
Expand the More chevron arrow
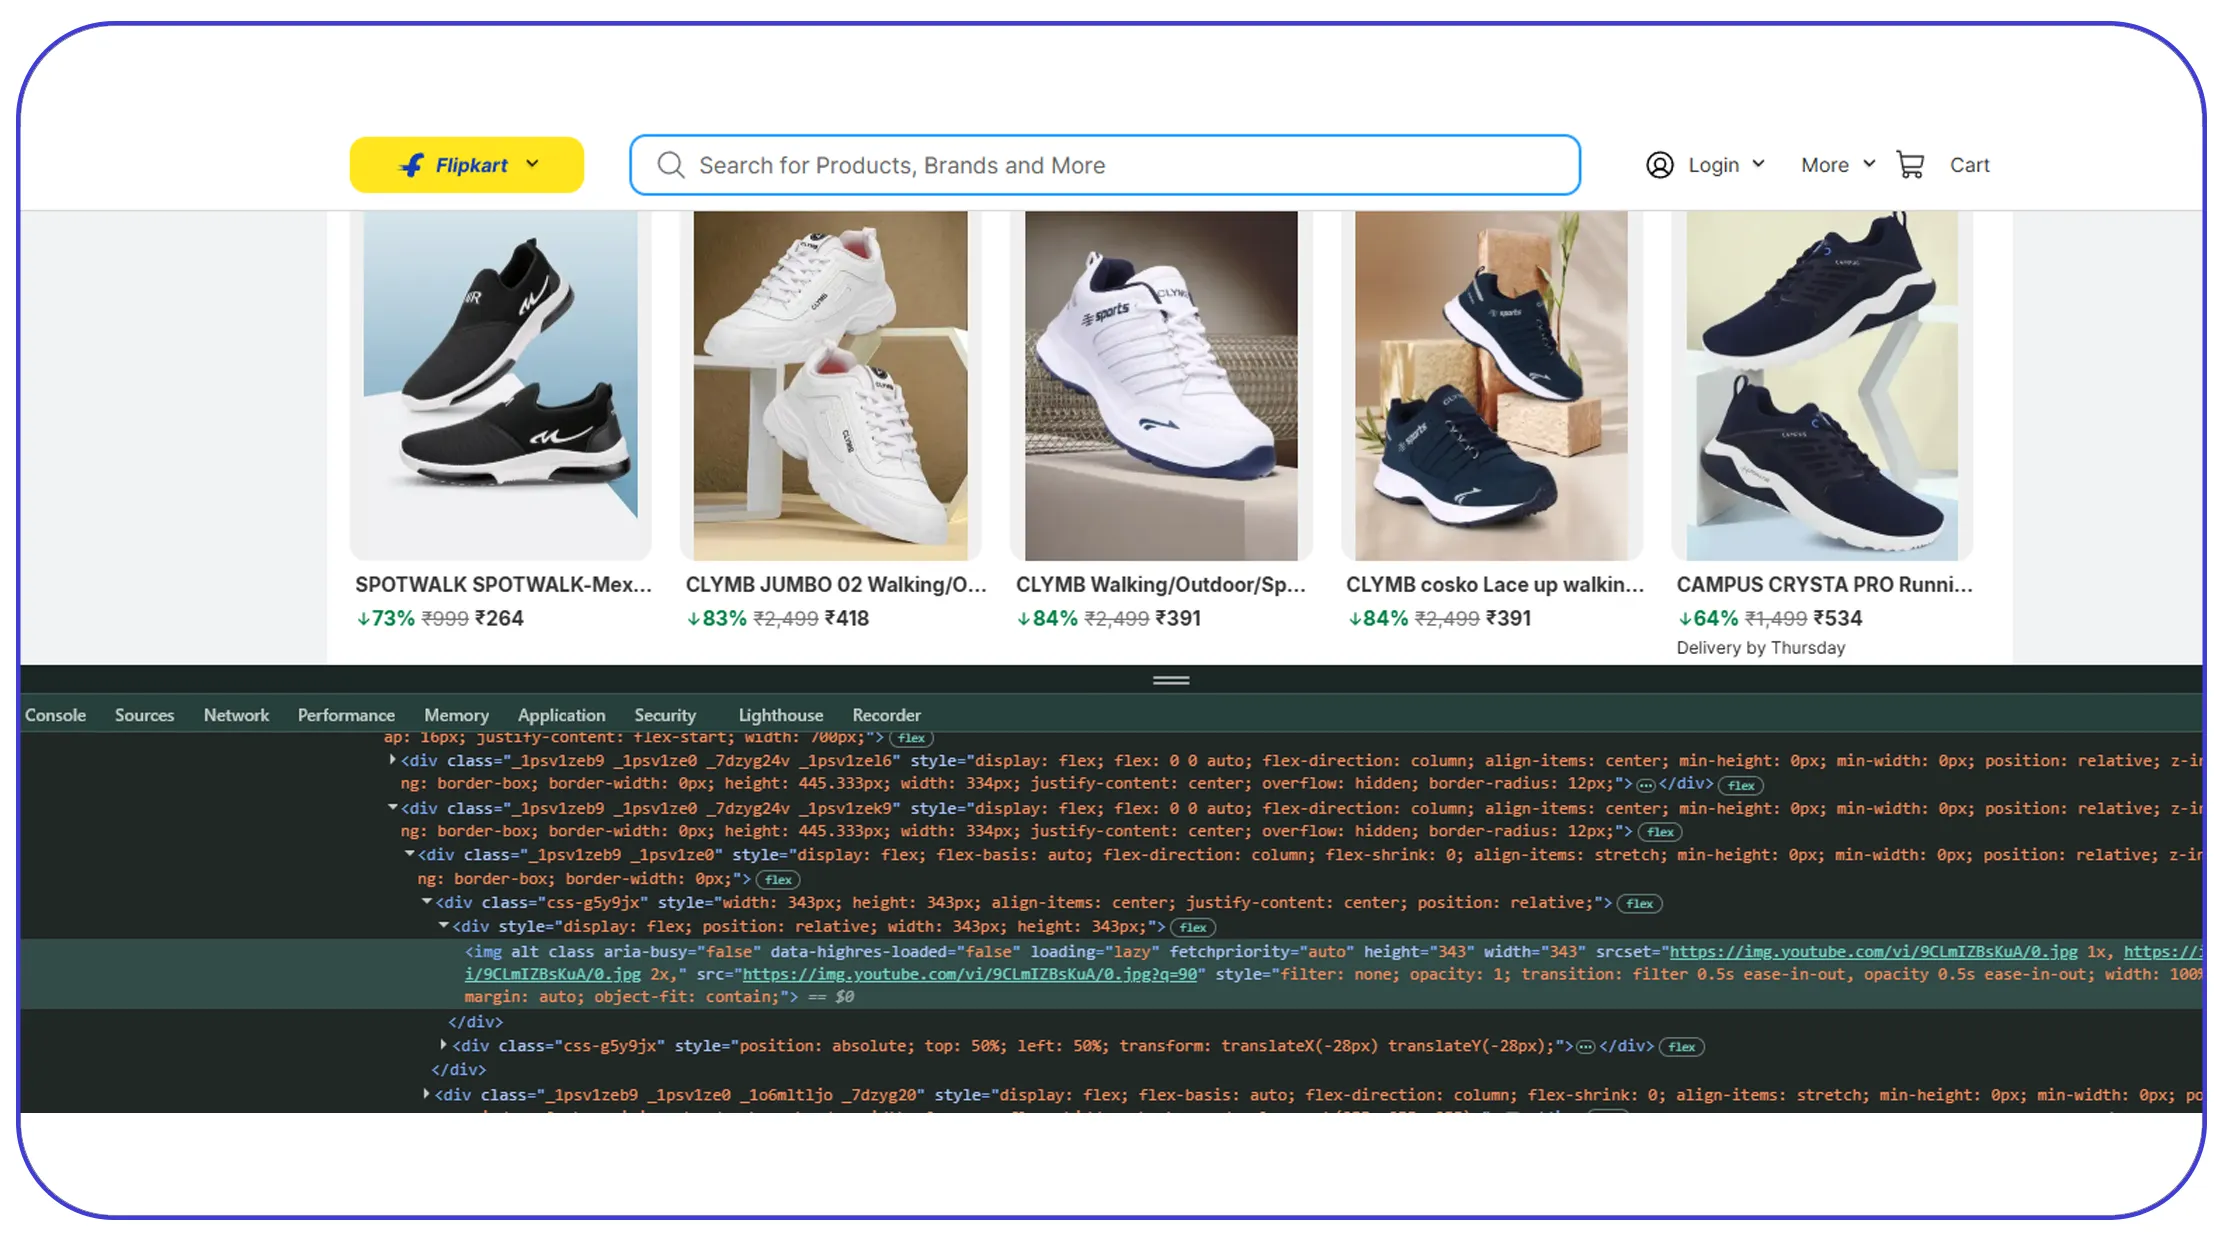(1869, 164)
